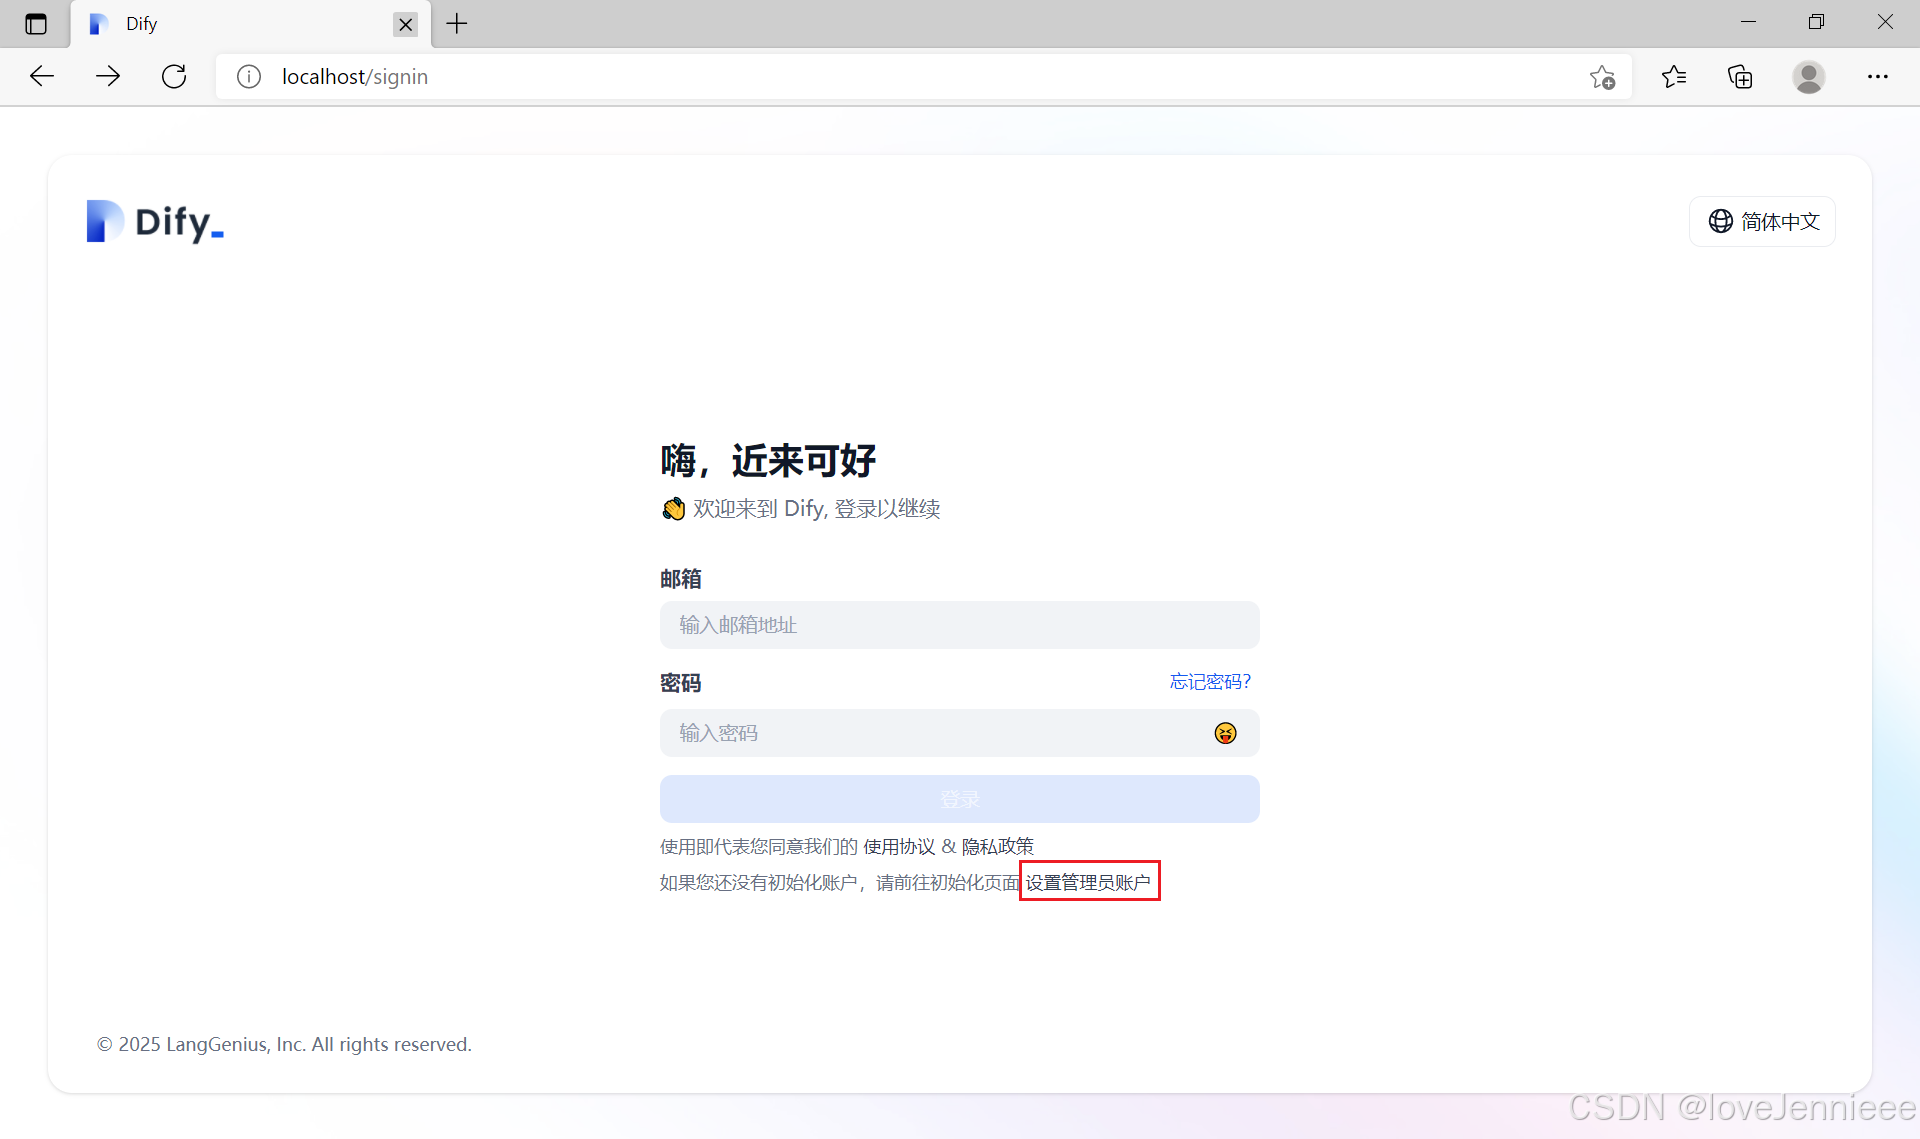The image size is (1920, 1139).
Task: Open tab actions menu icon
Action: point(36,24)
